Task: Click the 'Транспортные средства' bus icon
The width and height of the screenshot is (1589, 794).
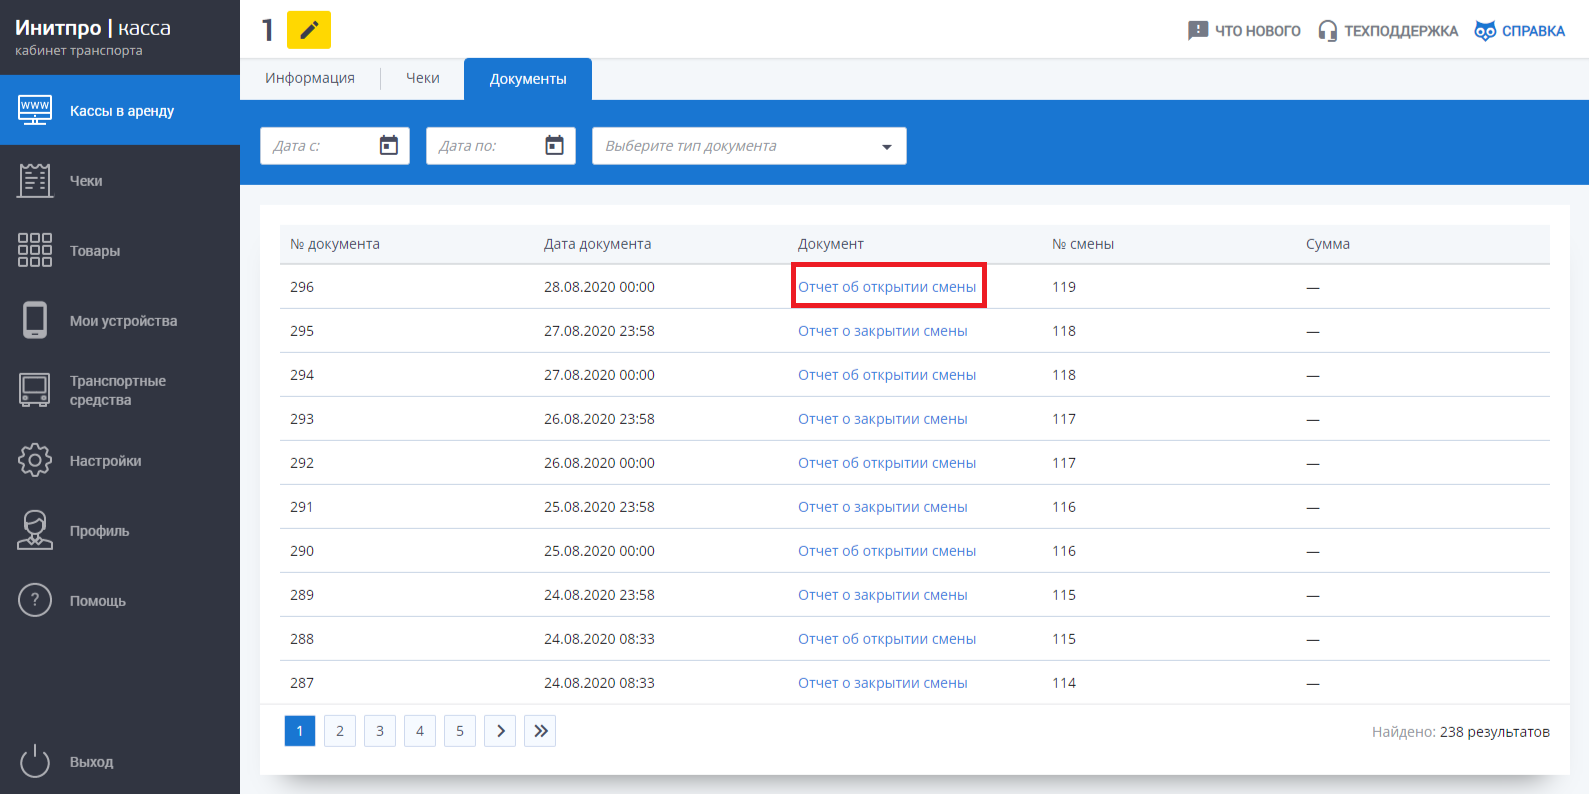Action: 35,390
